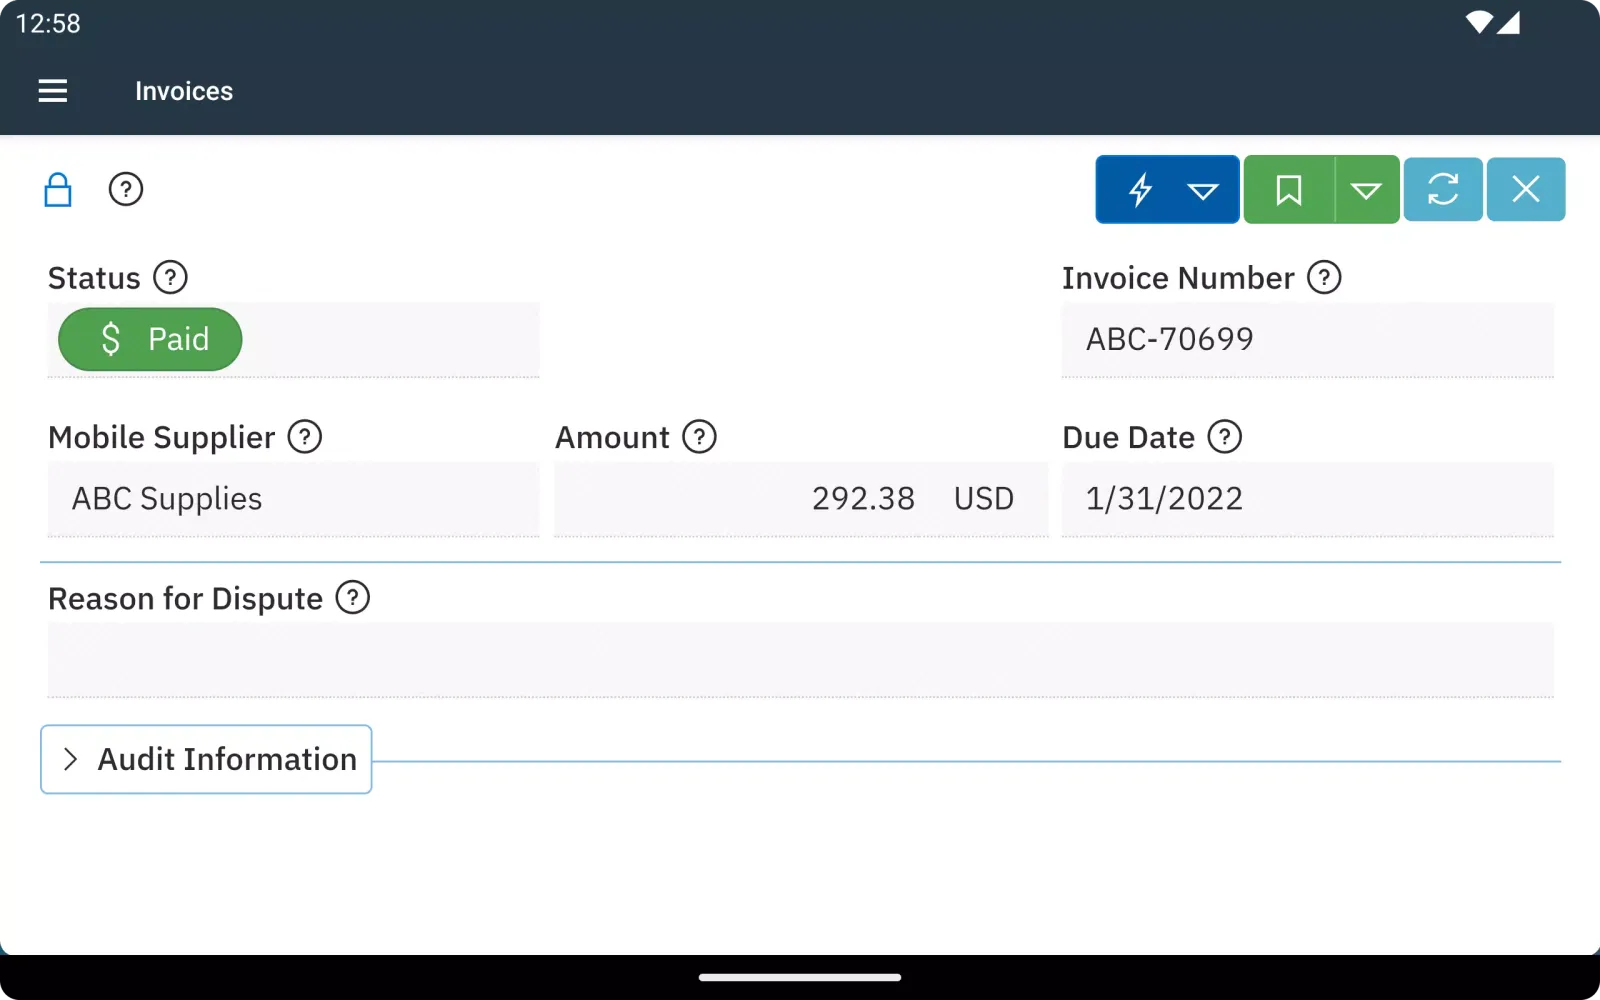Screen dimensions: 1600x1000
Task: Expand the Audit Information section
Action: pyautogui.click(x=207, y=759)
